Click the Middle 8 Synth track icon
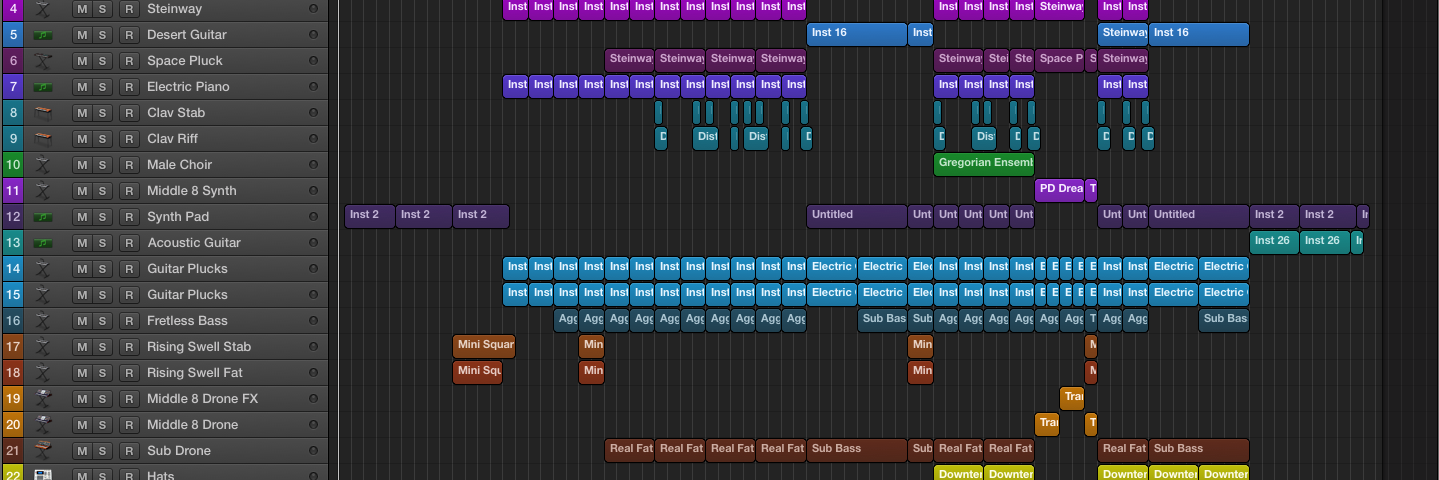 [x=42, y=190]
